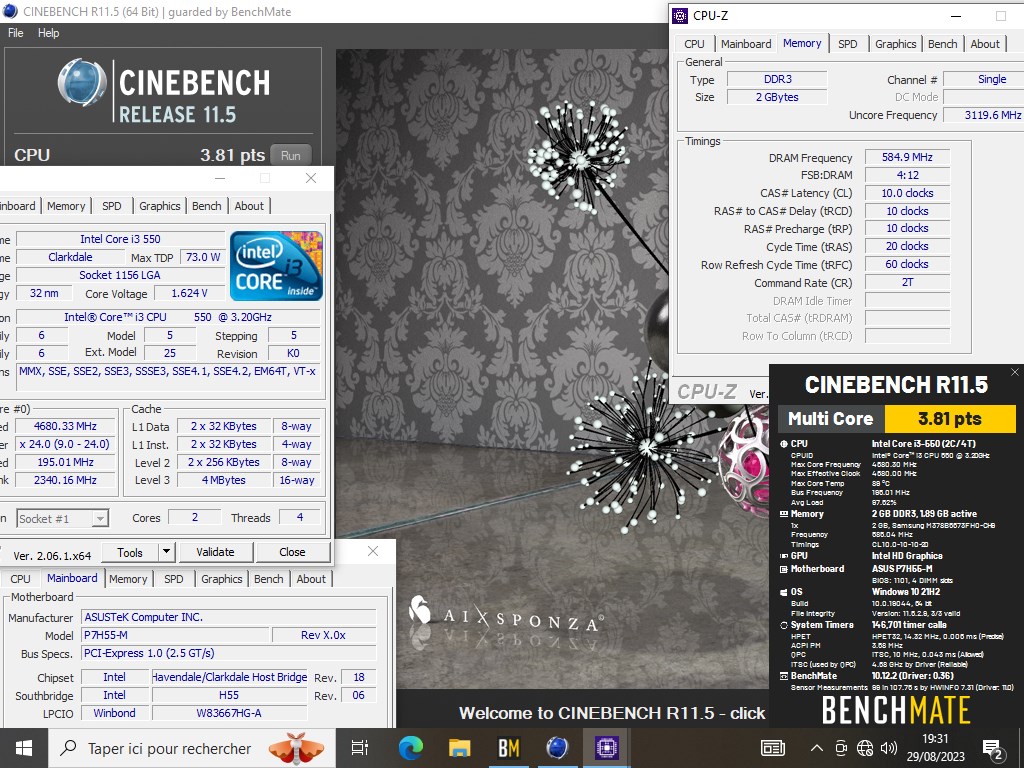Open the Socket #1 selection dropdown
This screenshot has height=768, width=1024.
(x=62, y=519)
